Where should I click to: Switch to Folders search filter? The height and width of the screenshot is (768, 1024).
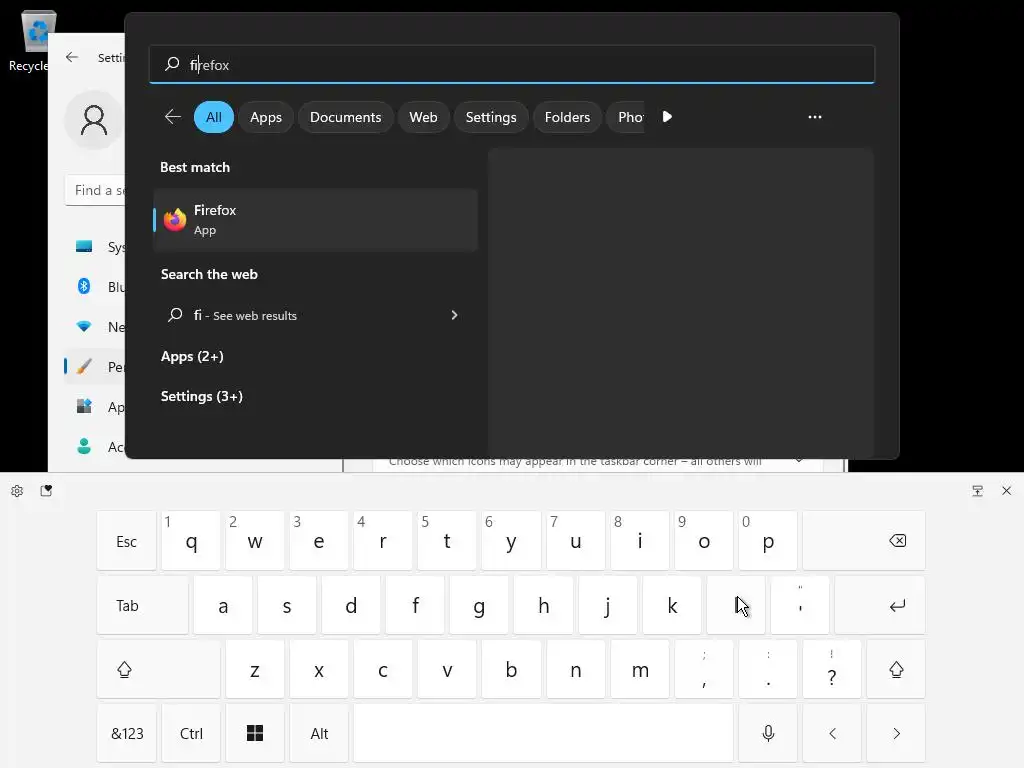coord(568,117)
